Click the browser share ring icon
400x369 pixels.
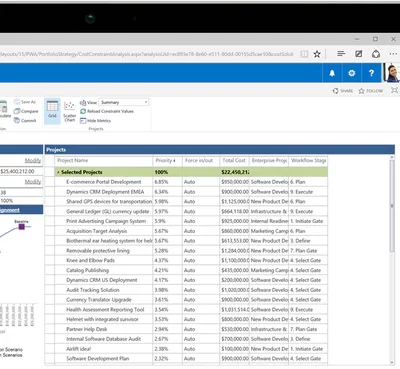coord(376,54)
